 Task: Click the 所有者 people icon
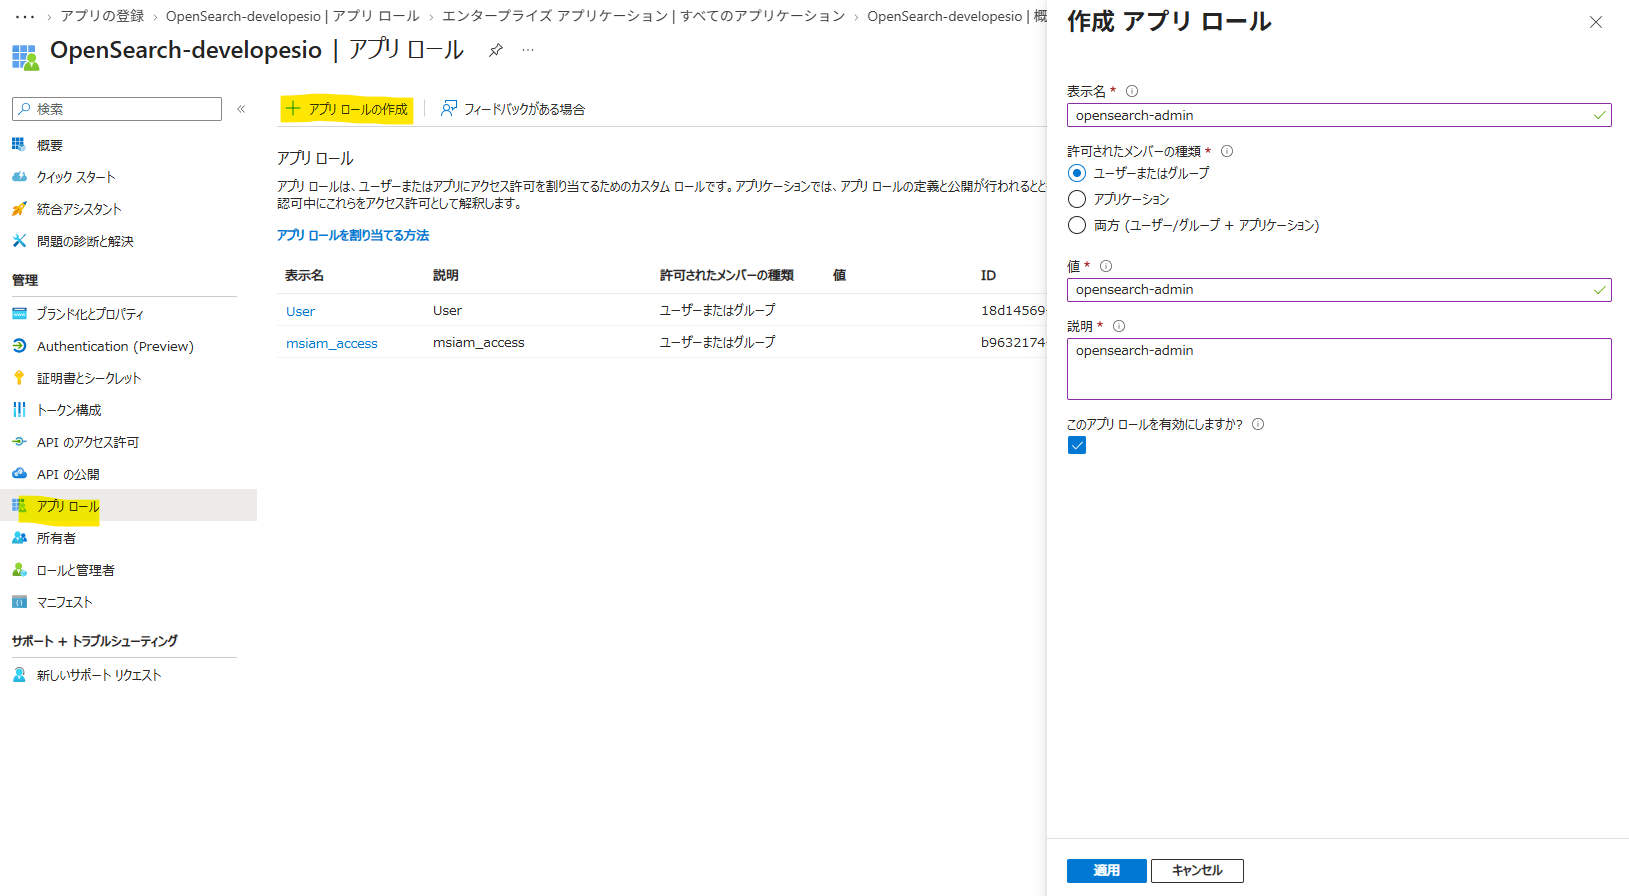click(x=19, y=538)
